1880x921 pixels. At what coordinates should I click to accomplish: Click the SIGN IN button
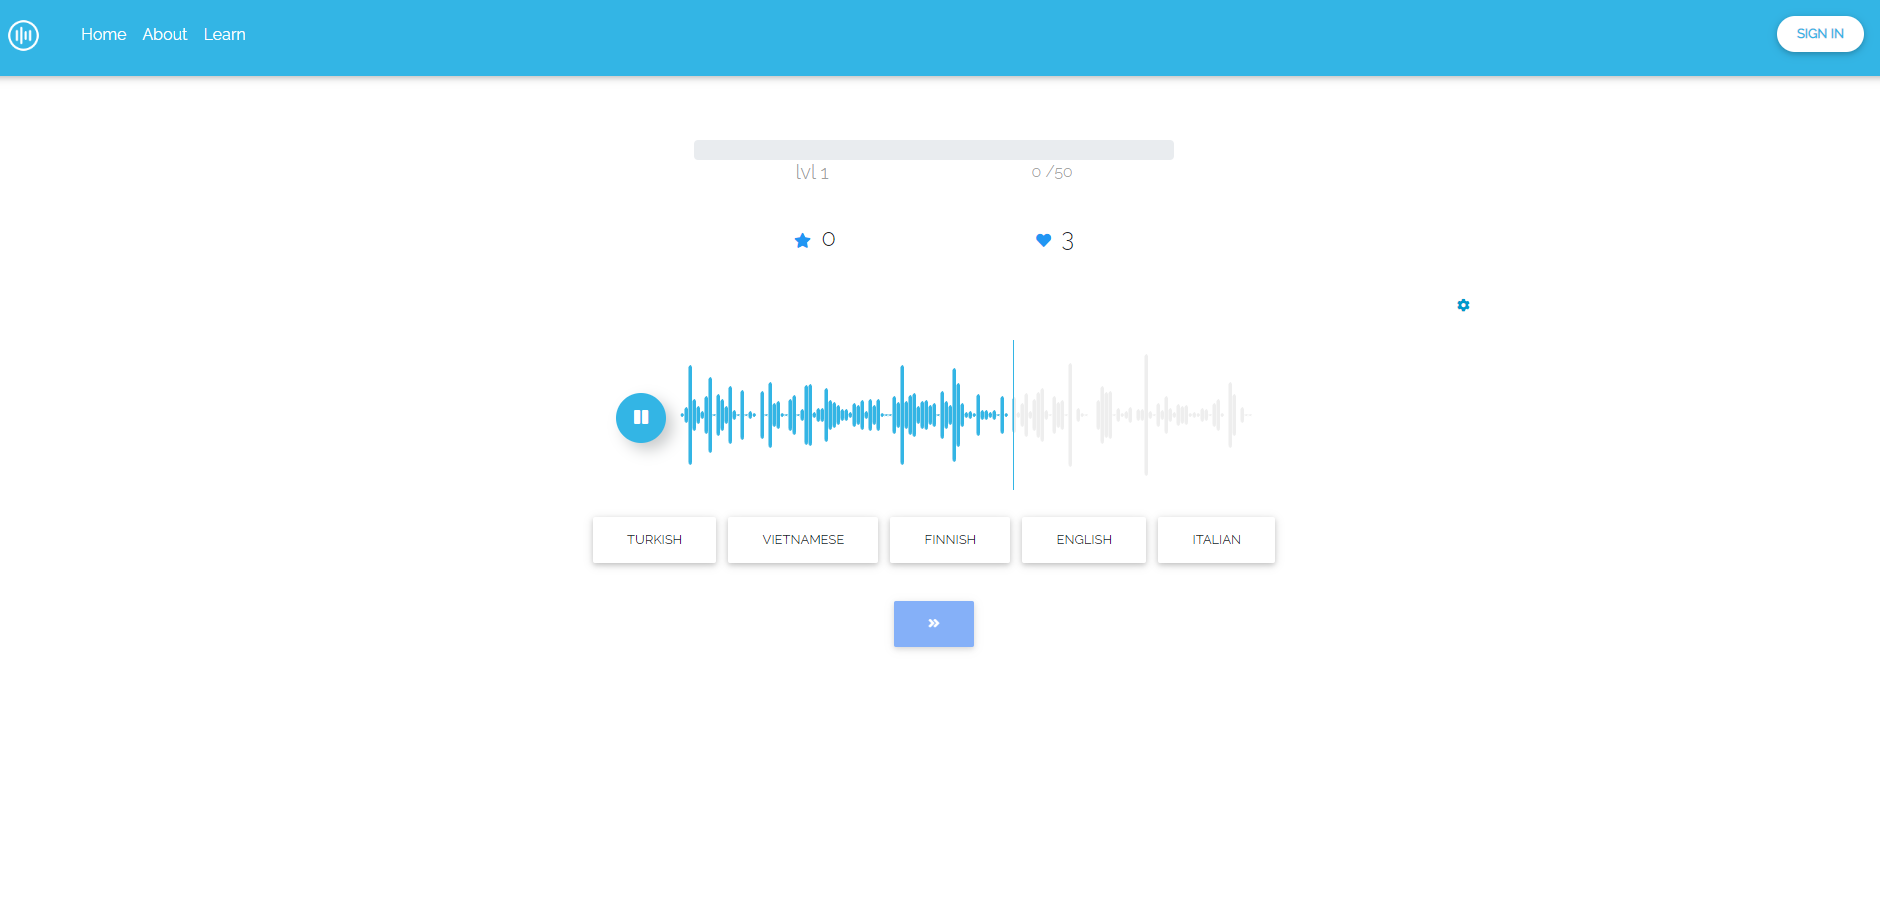click(1819, 33)
